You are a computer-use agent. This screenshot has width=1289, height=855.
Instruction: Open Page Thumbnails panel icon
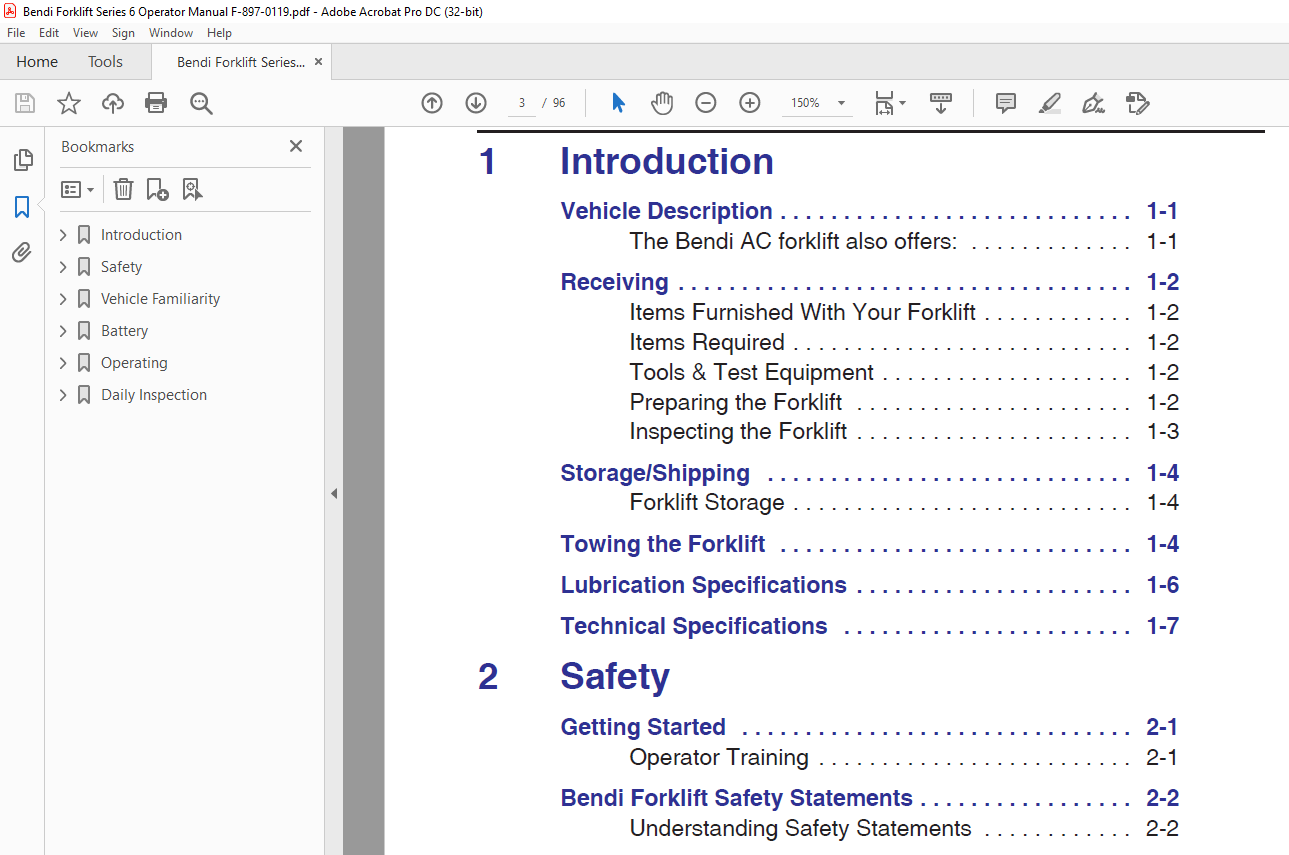[22, 160]
